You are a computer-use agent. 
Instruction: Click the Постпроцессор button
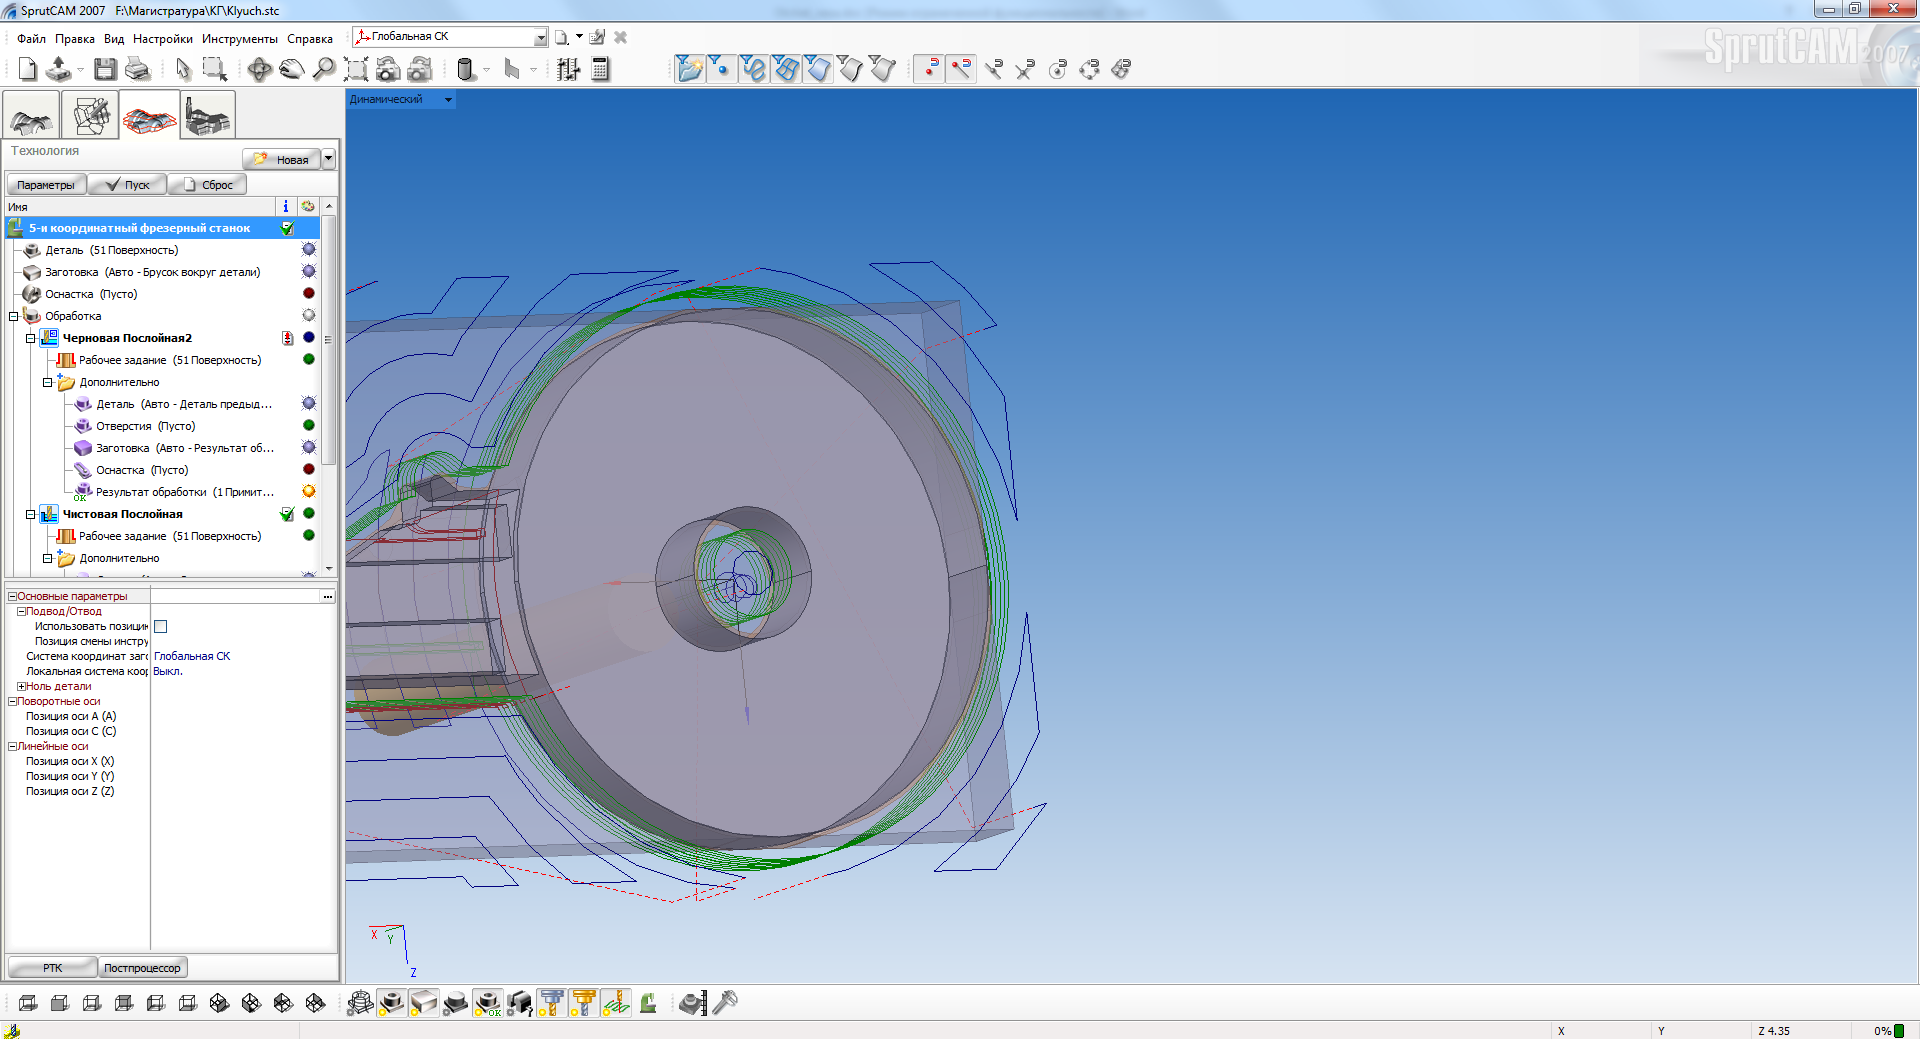coord(143,968)
